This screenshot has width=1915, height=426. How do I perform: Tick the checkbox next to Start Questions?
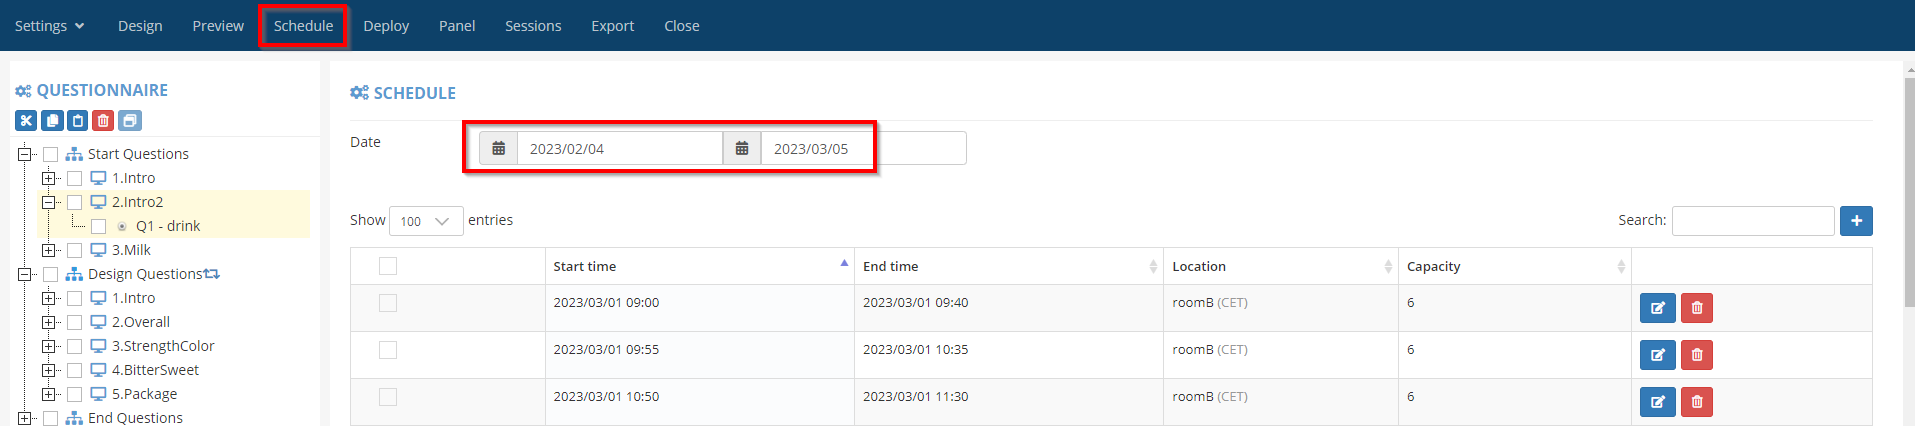pos(51,154)
